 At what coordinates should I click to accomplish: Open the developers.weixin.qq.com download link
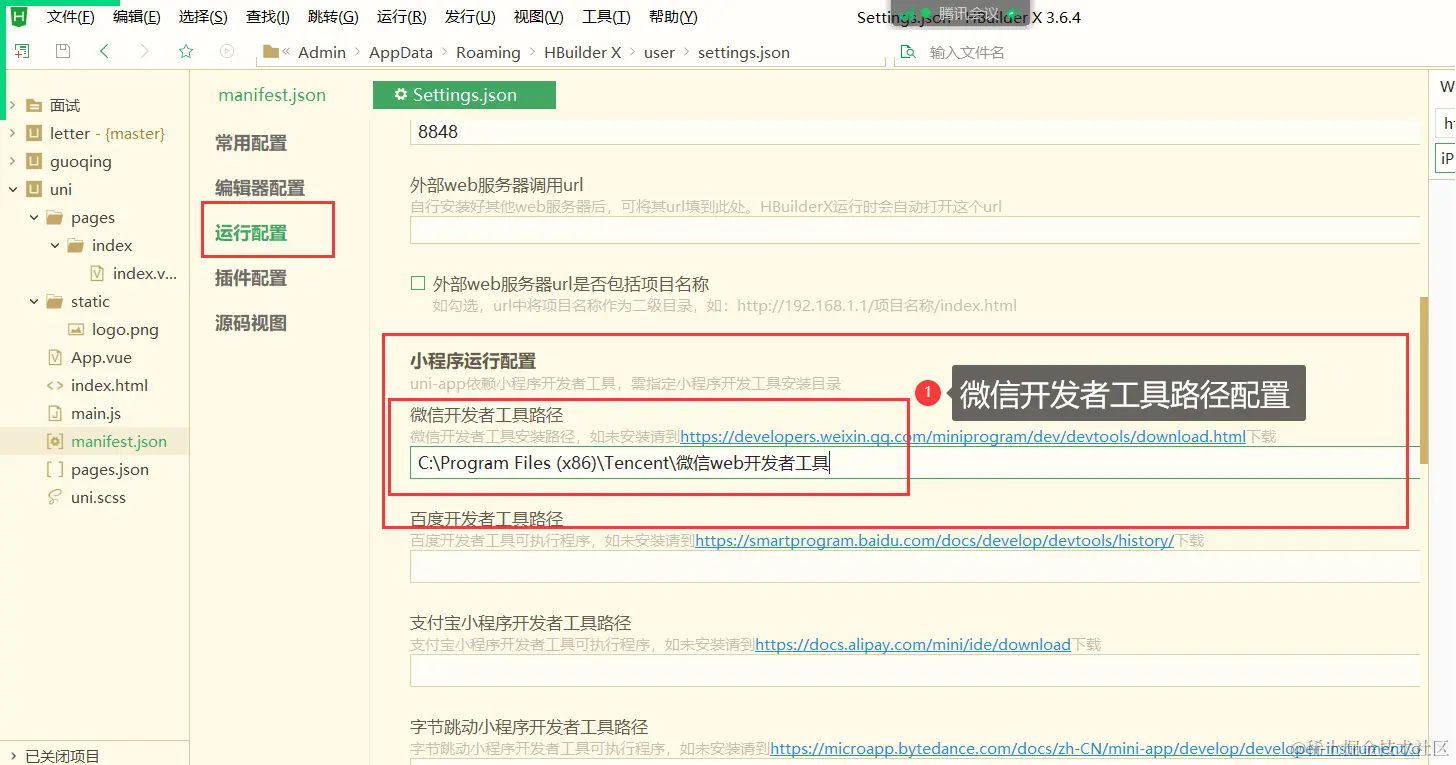pos(963,437)
